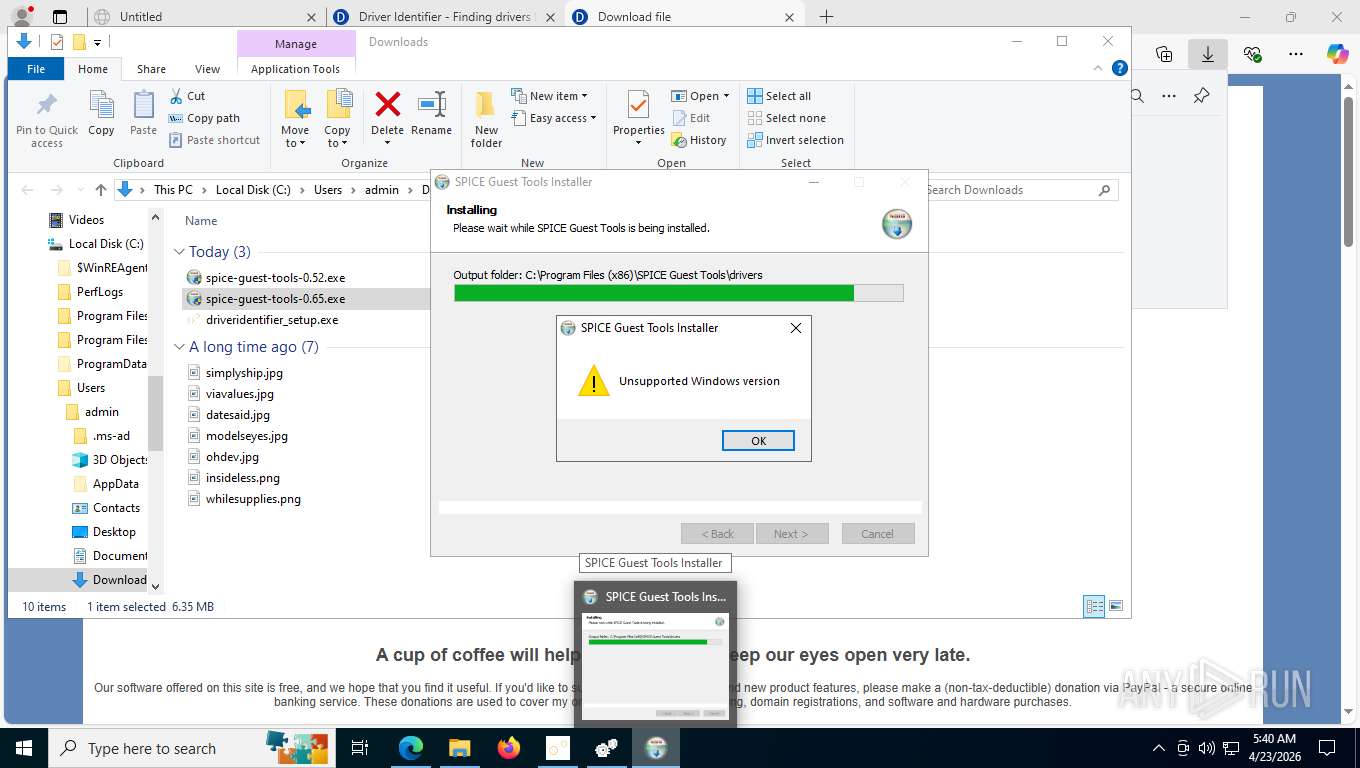Create a New folder from ribbon
The image size is (1360, 768).
tap(486, 118)
